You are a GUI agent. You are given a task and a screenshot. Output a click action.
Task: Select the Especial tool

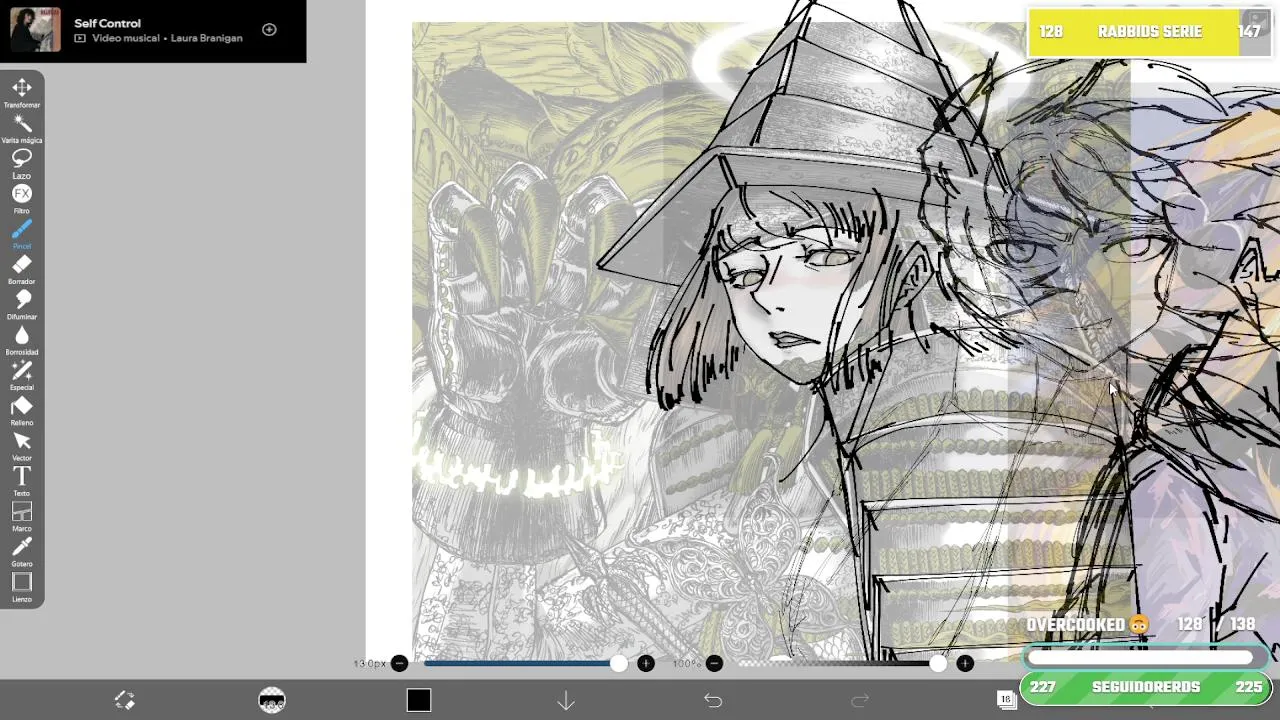[x=22, y=375]
